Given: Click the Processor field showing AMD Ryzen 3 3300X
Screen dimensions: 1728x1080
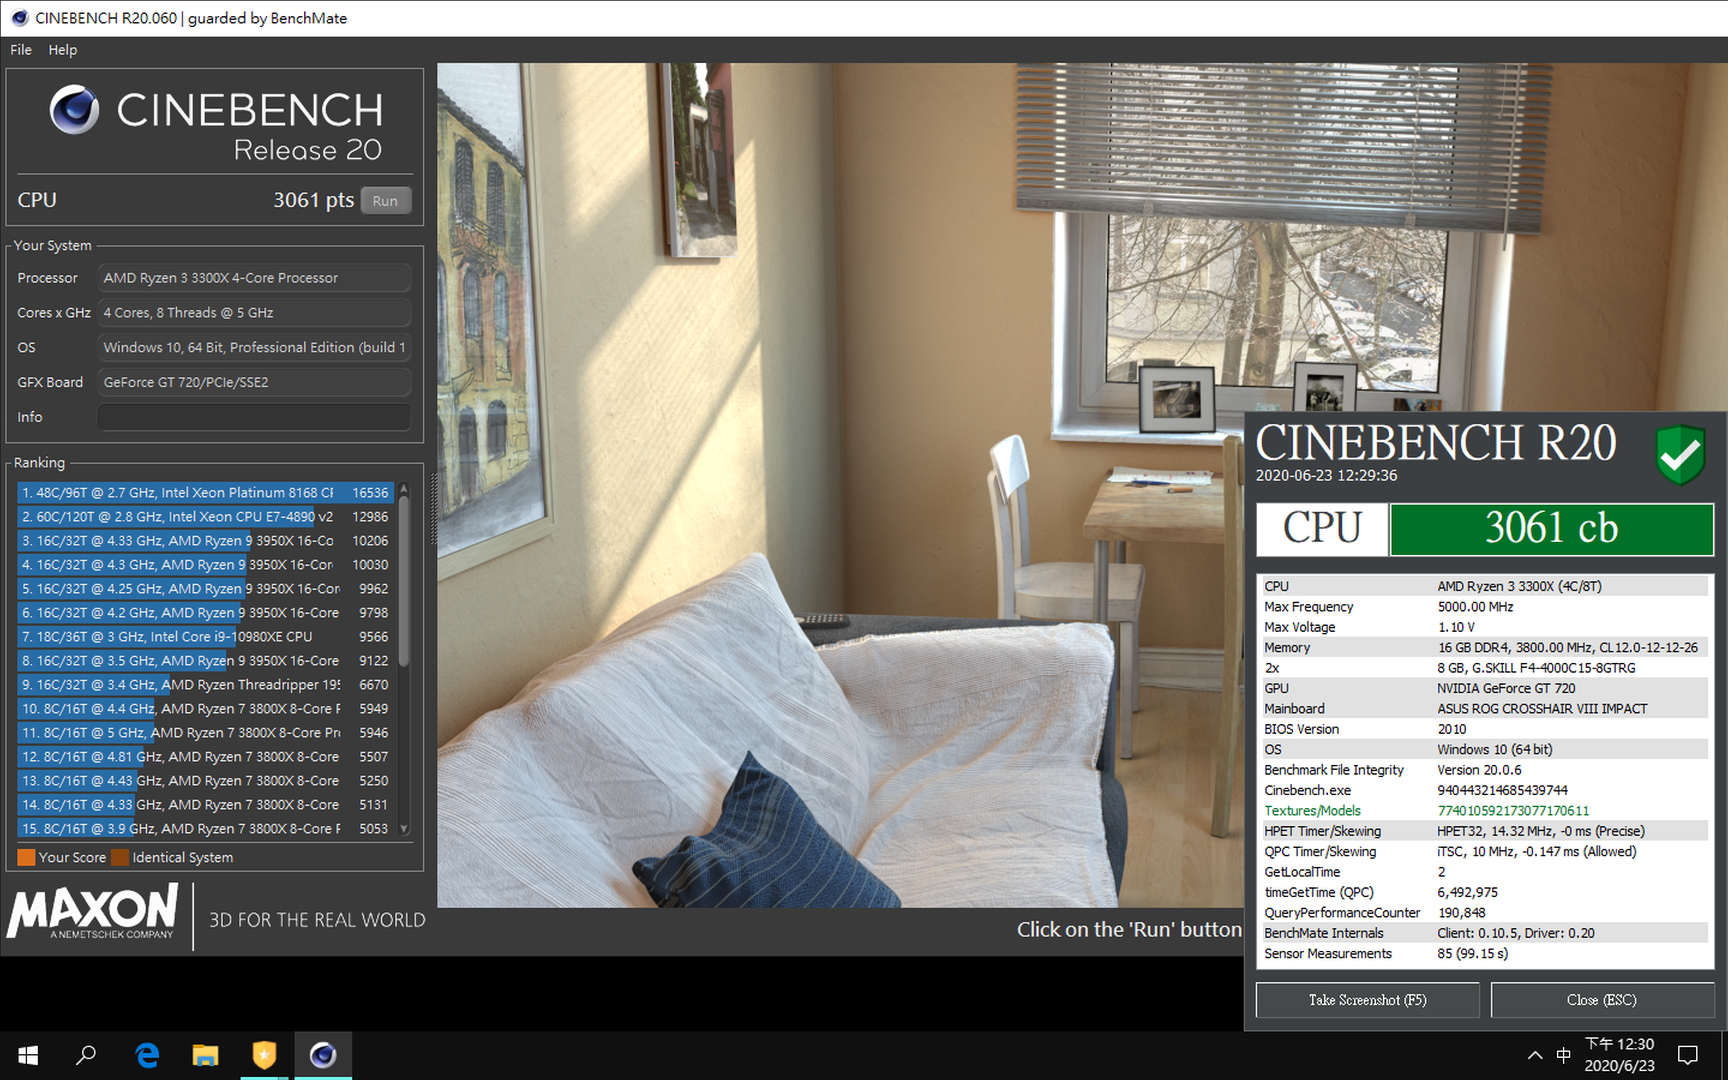Looking at the screenshot, I should click(x=254, y=278).
